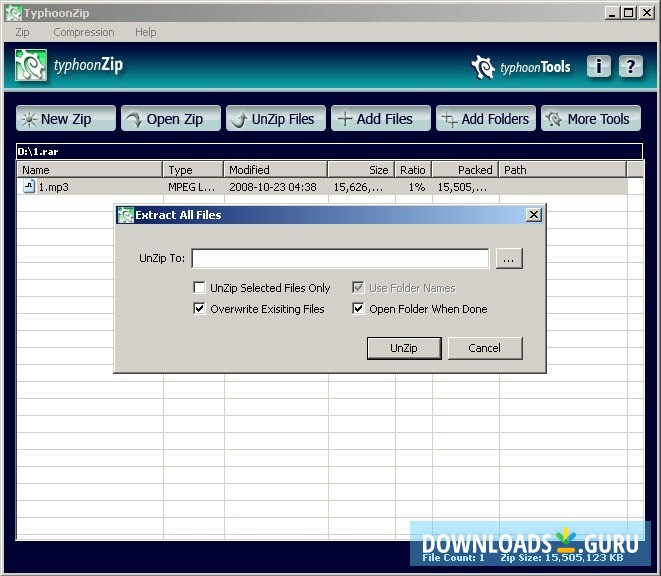Viewport: 661px width, 576px height.
Task: Click the New Zip toolbar button
Action: click(66, 118)
